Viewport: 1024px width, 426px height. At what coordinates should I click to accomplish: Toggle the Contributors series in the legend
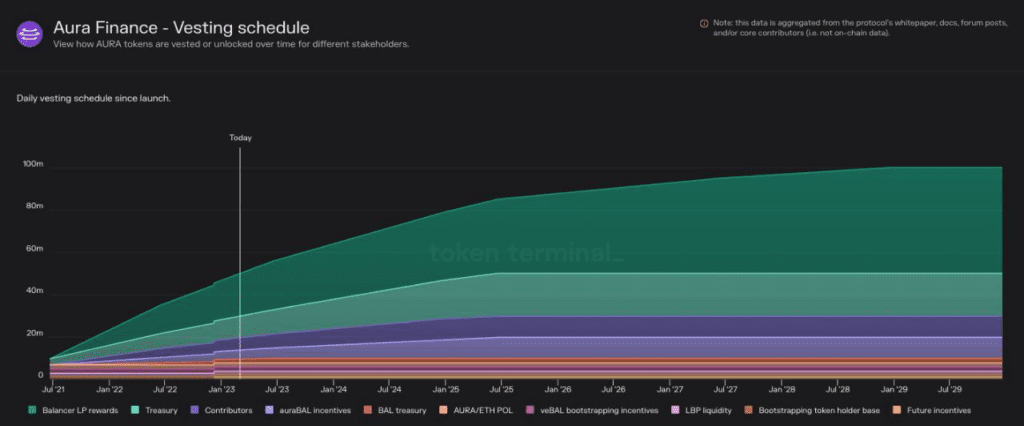[221, 410]
